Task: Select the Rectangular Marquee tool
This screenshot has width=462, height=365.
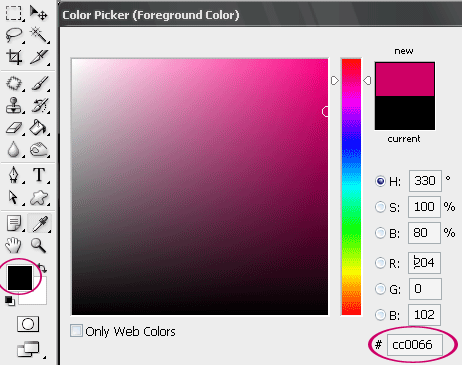Action: pos(14,13)
